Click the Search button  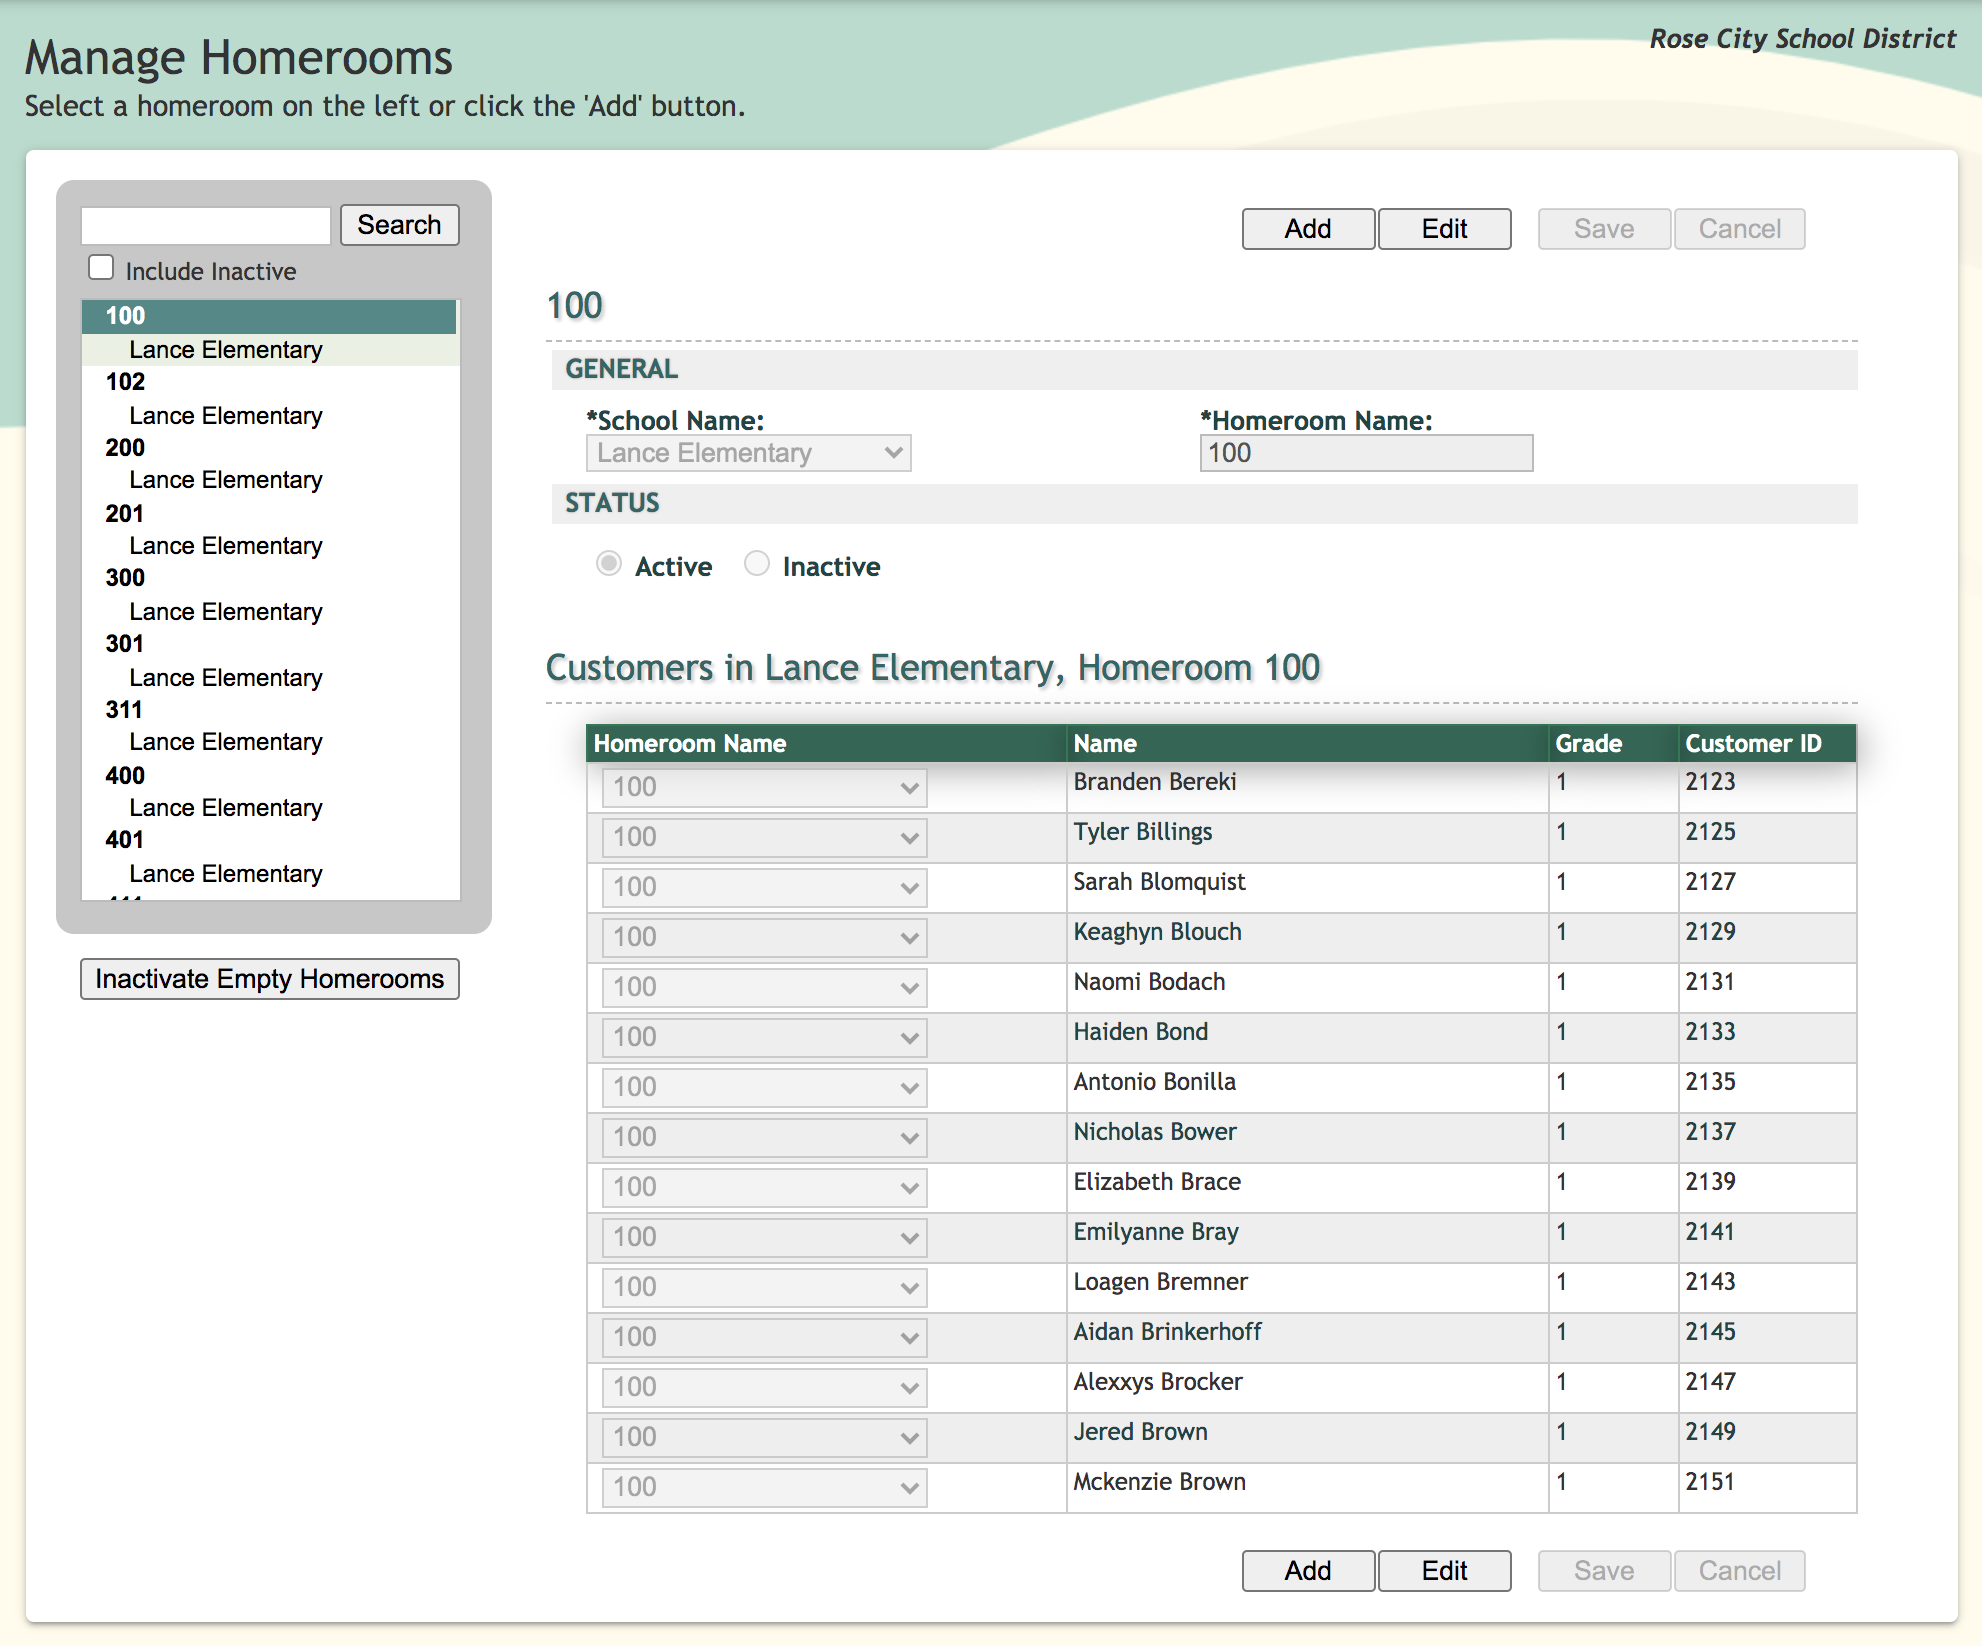pos(399,225)
